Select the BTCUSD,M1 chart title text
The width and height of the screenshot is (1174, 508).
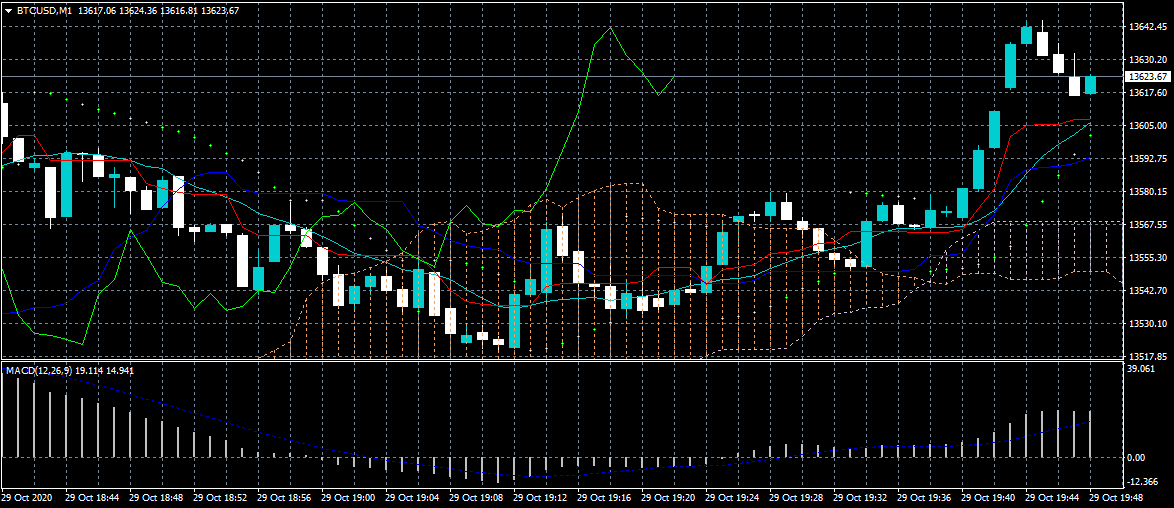tap(44, 11)
